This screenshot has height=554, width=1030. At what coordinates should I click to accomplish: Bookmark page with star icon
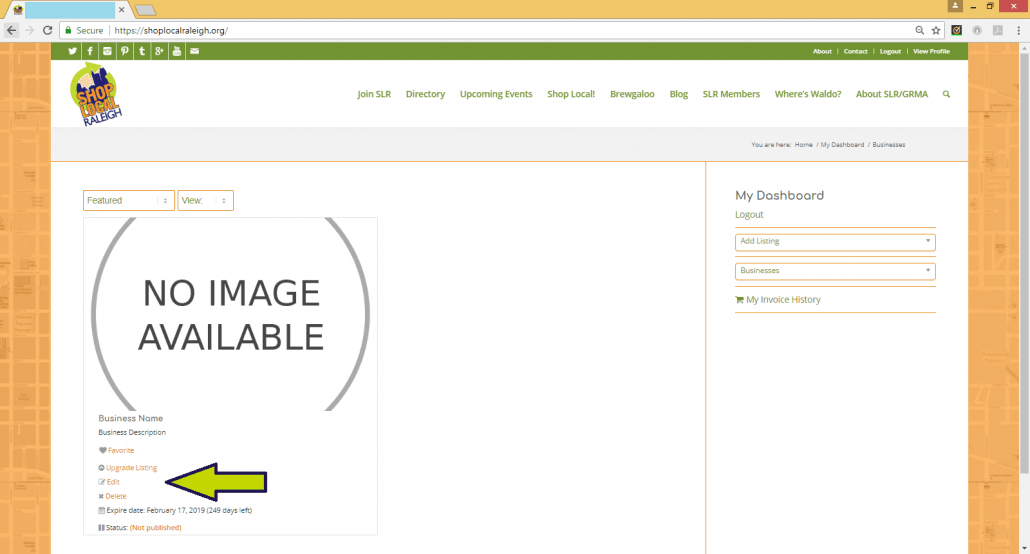[935, 31]
